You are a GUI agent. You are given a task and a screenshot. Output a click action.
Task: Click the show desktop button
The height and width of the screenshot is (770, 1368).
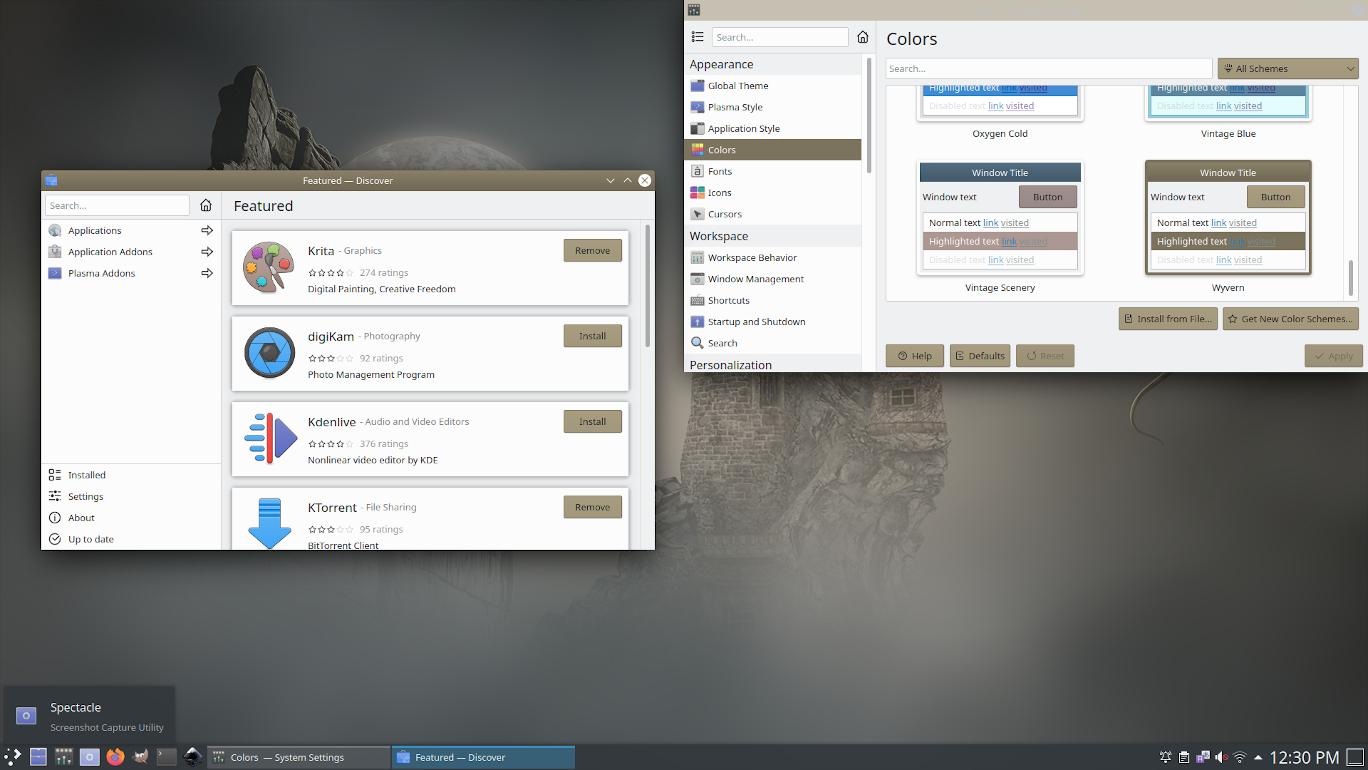[x=1355, y=757]
